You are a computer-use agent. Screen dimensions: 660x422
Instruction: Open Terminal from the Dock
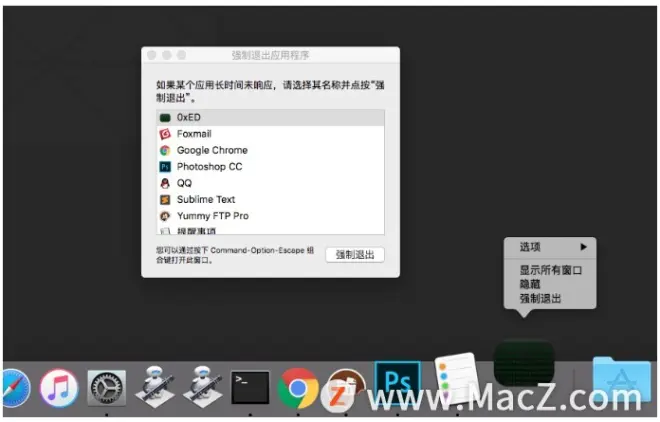point(250,387)
